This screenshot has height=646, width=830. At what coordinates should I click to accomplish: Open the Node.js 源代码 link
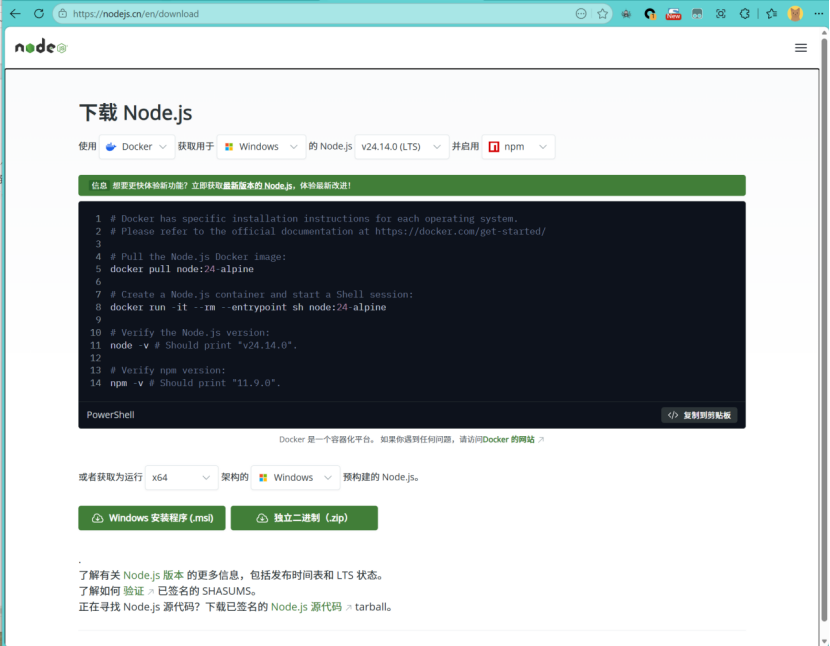click(x=306, y=607)
